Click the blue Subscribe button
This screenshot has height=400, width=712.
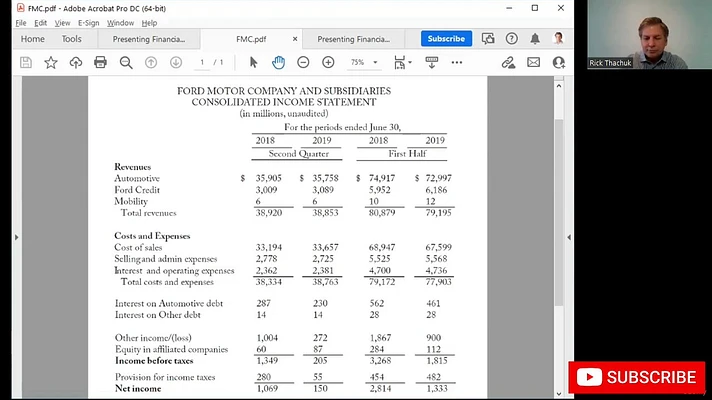click(446, 39)
